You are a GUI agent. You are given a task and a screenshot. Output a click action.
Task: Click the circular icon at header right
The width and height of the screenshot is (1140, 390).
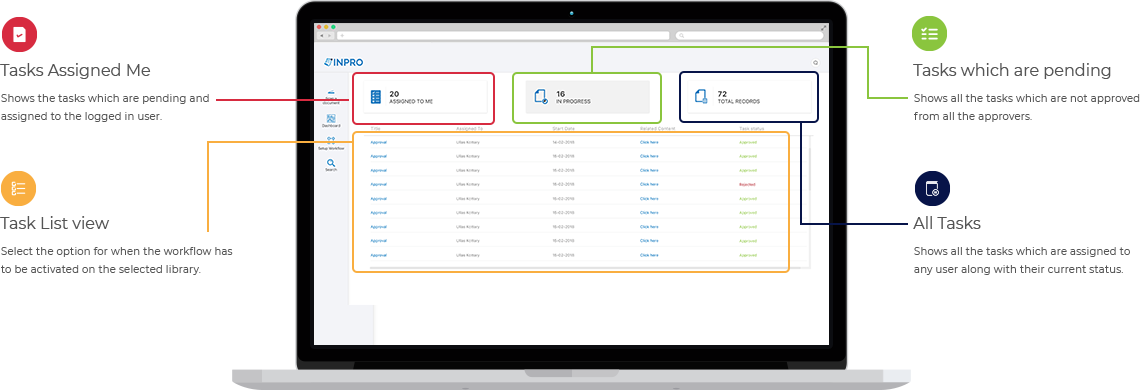[x=816, y=63]
